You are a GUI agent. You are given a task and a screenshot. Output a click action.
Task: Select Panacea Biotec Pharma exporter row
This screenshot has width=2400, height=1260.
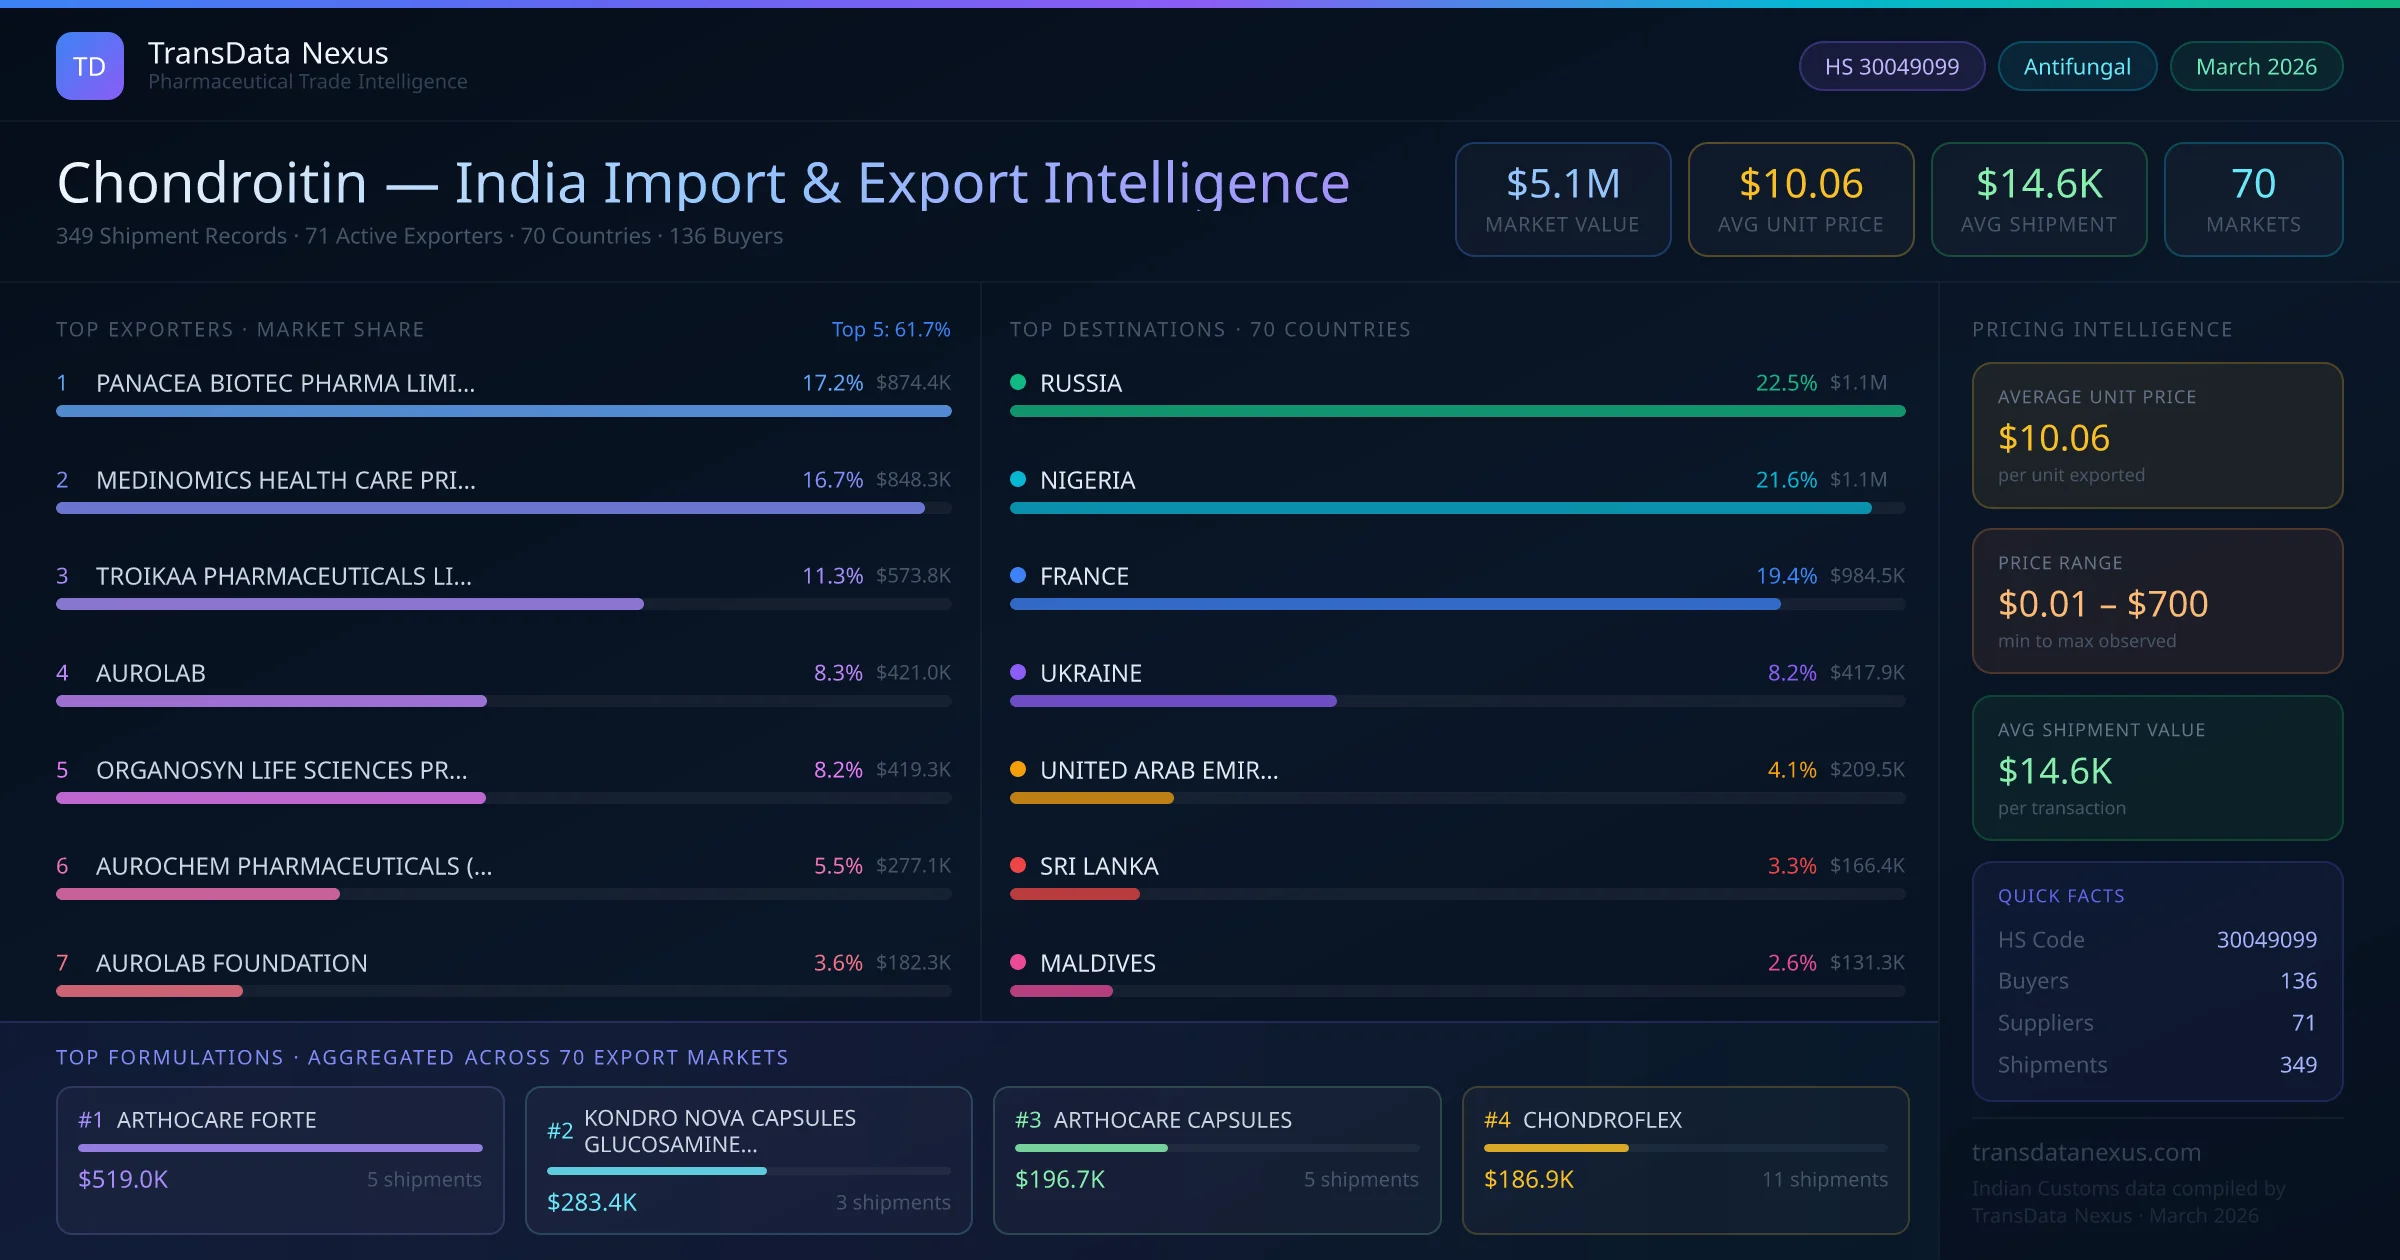tap(285, 383)
